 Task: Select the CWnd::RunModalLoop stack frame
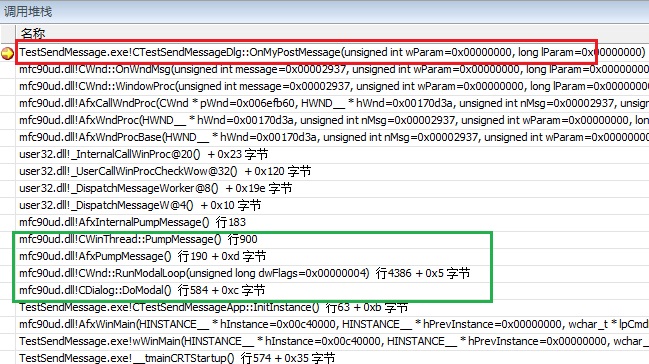(x=245, y=273)
